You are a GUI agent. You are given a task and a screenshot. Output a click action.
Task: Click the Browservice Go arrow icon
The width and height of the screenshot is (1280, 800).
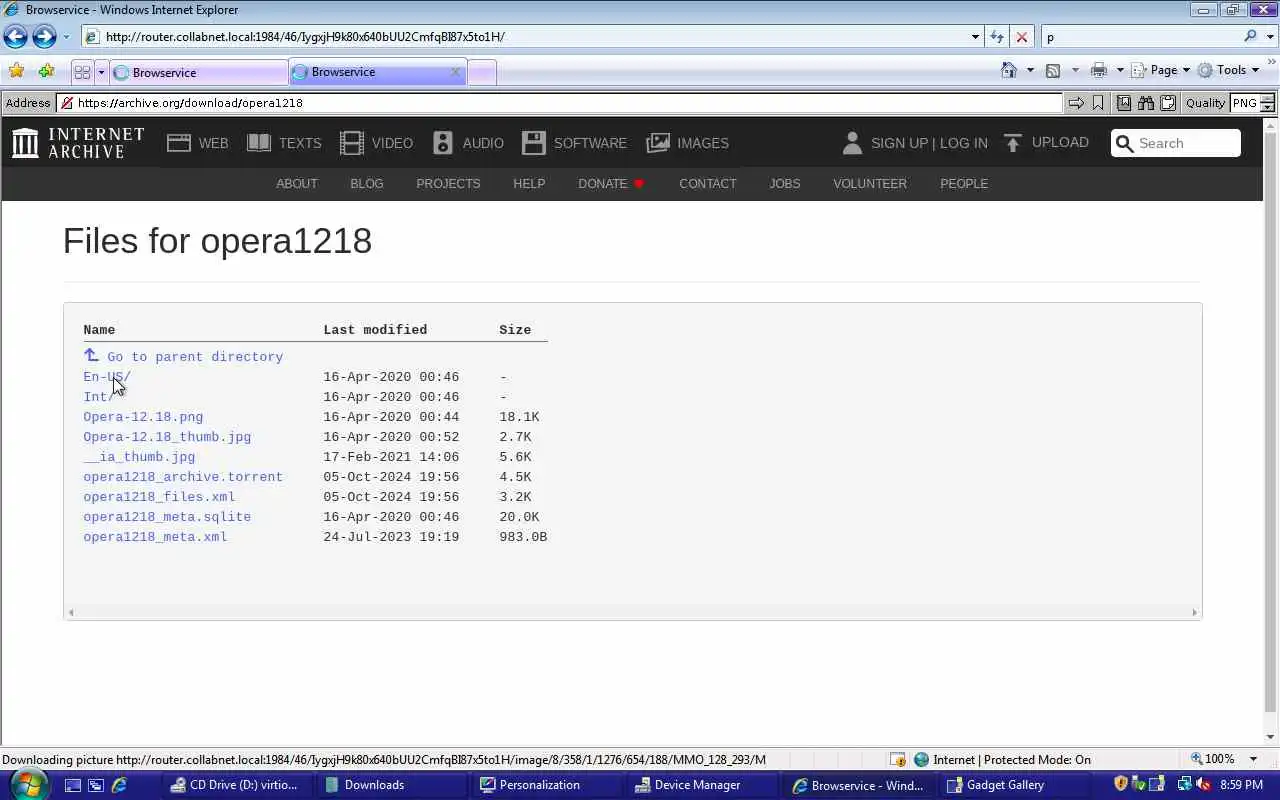tap(1076, 103)
